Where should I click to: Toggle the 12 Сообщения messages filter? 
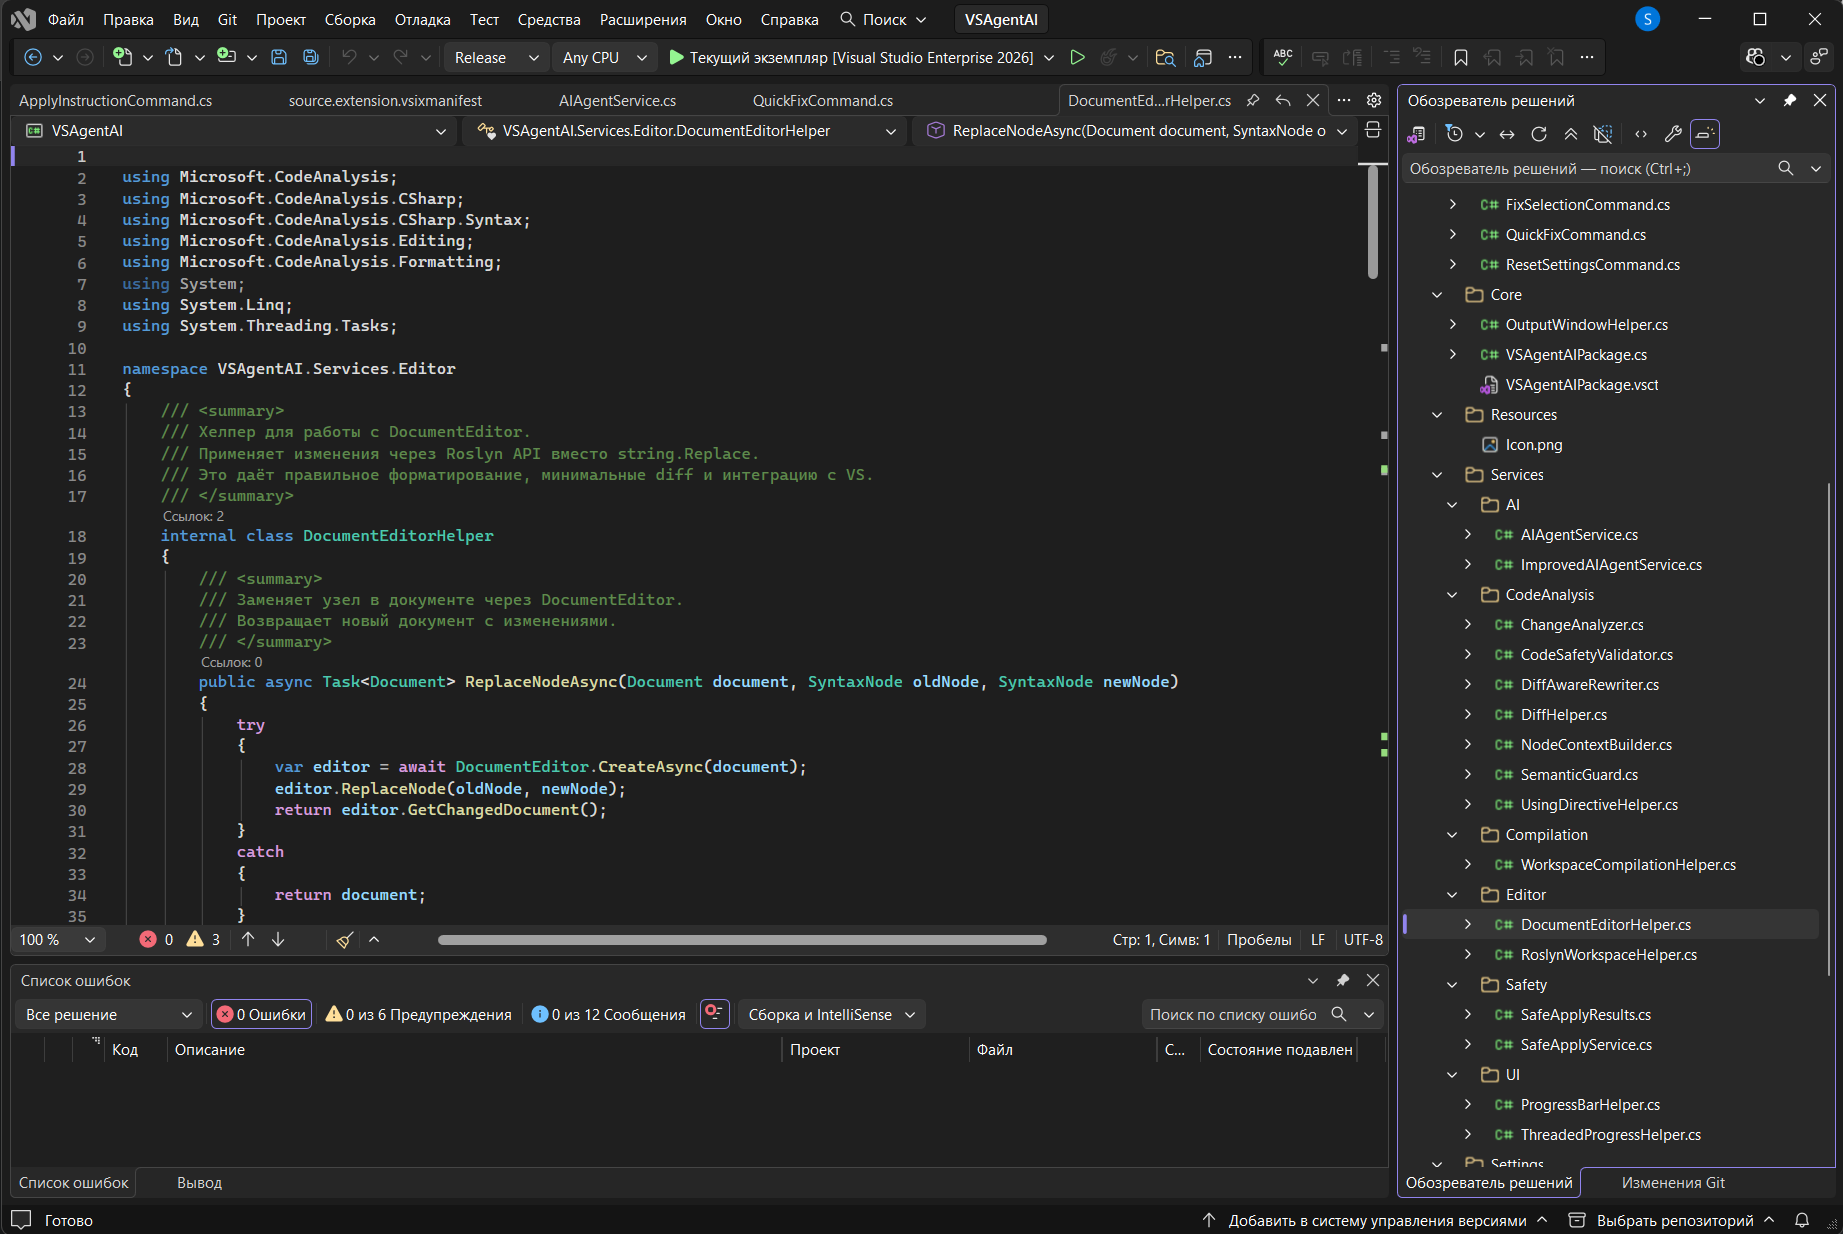tap(608, 1015)
